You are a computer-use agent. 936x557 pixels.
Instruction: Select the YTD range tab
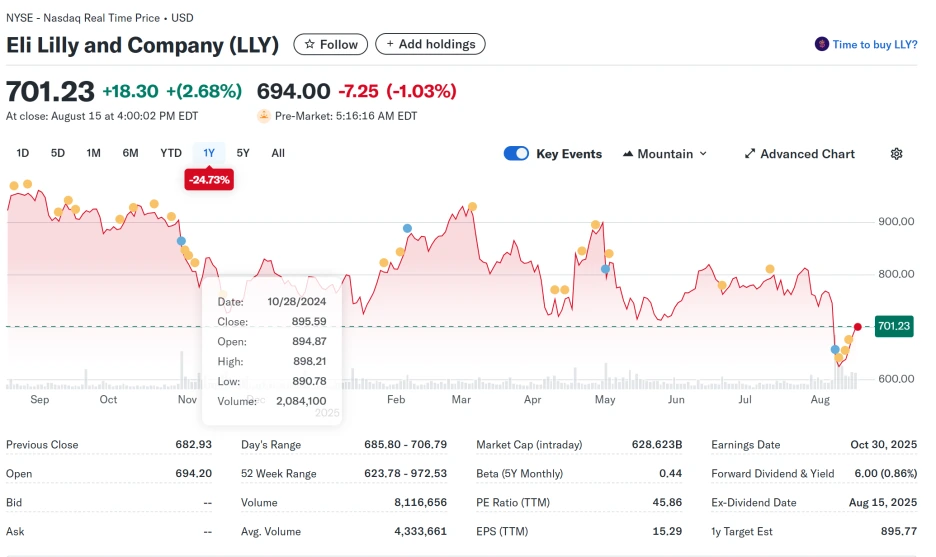click(x=171, y=153)
